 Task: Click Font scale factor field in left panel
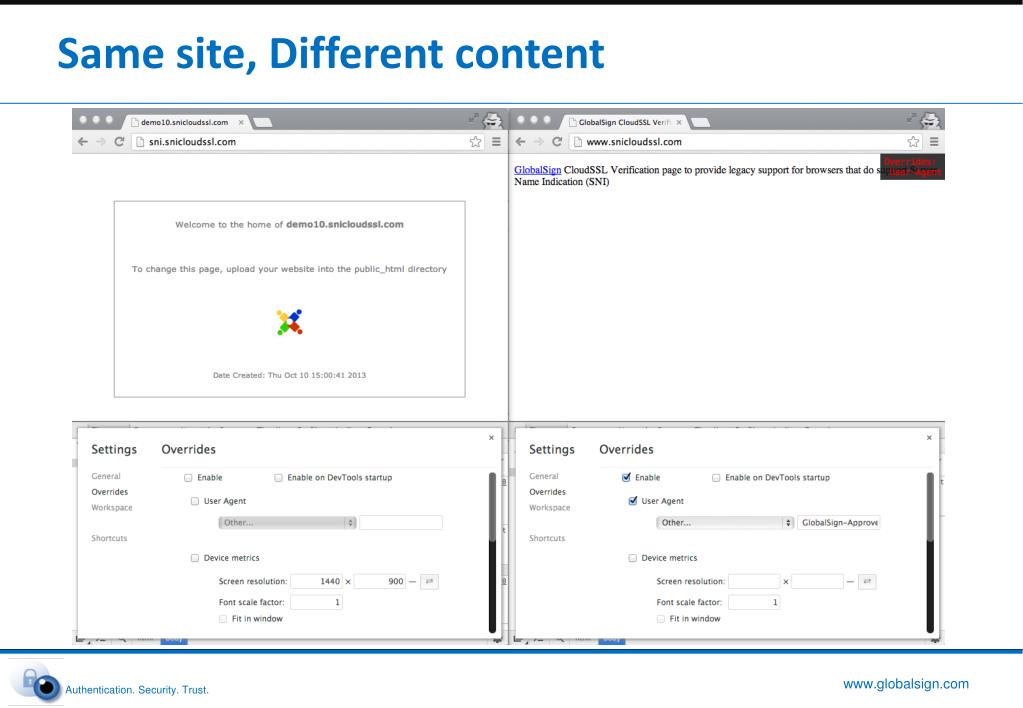pos(316,602)
